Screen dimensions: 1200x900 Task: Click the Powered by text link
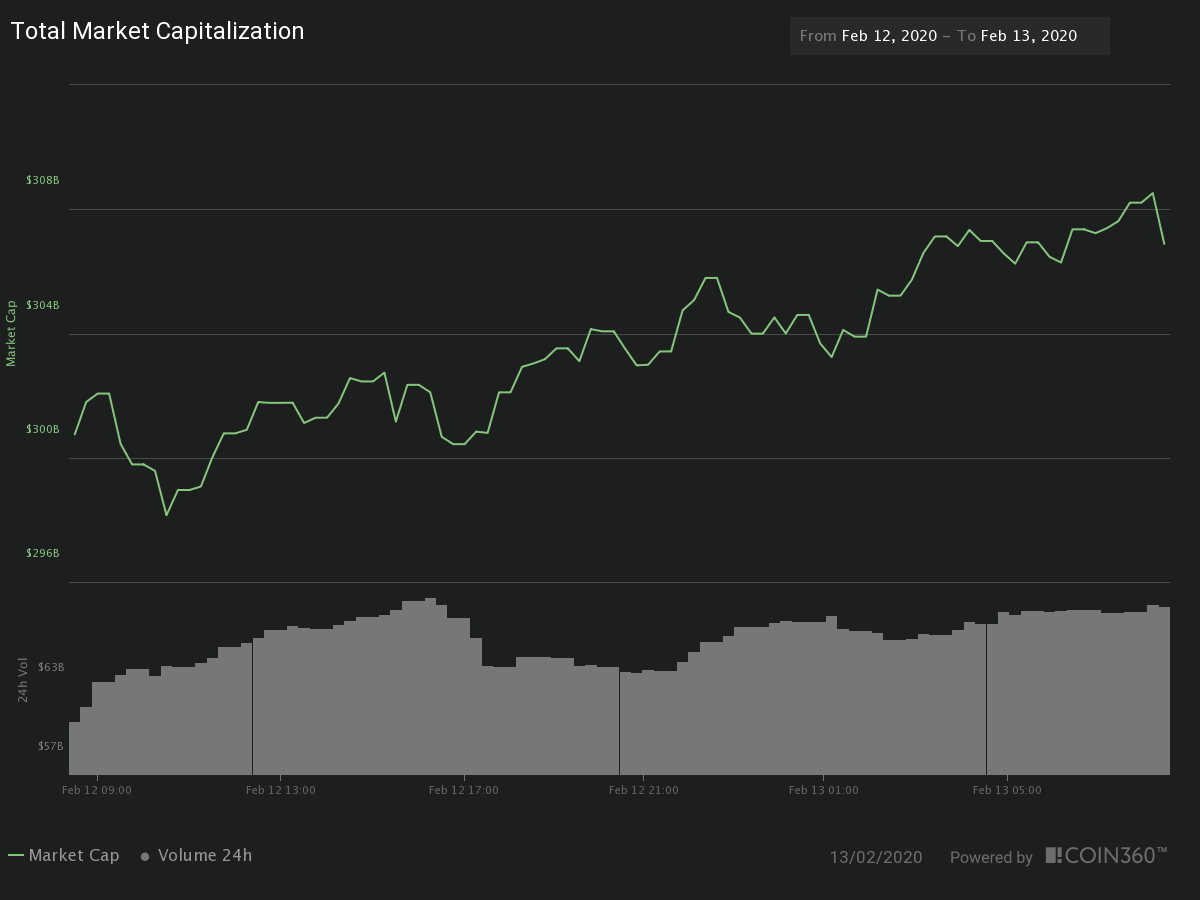pyautogui.click(x=990, y=857)
